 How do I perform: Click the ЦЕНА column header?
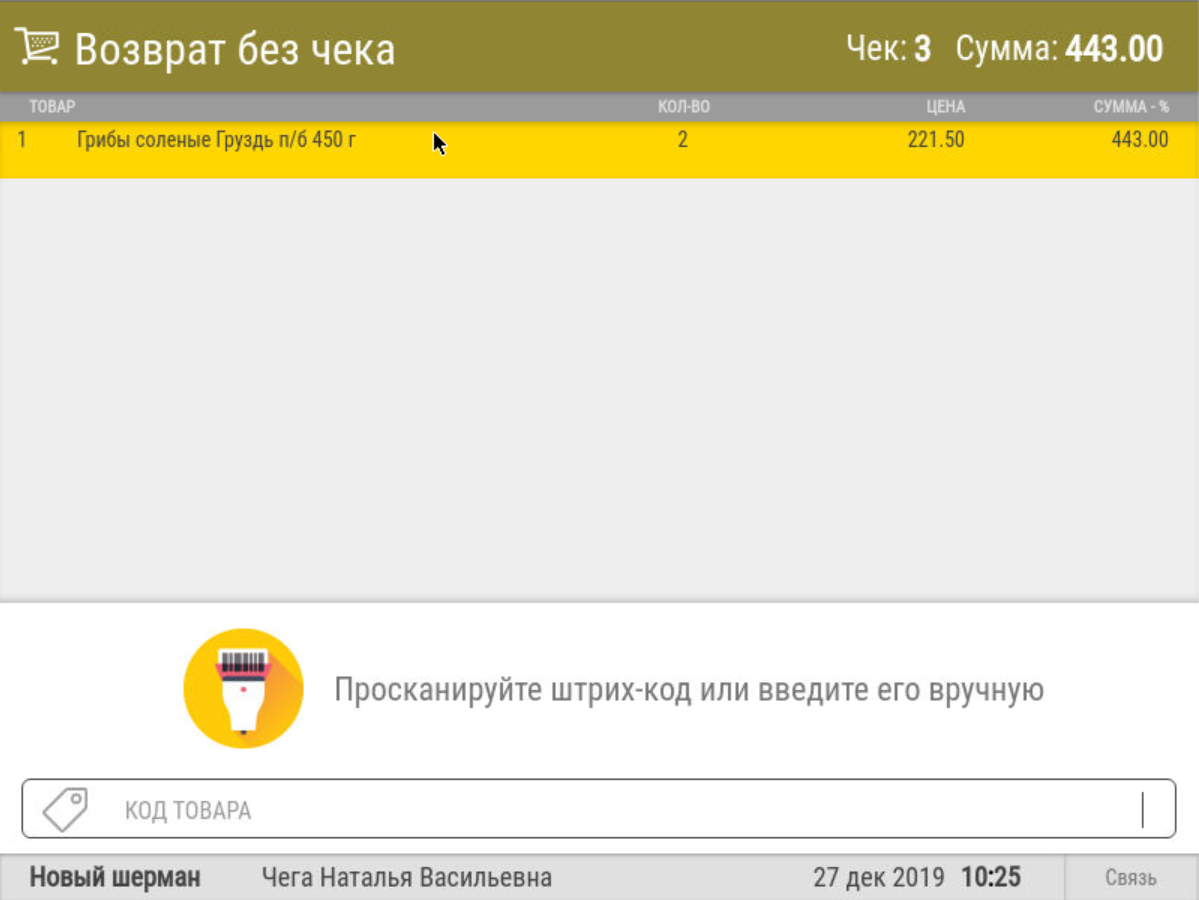[x=945, y=107]
